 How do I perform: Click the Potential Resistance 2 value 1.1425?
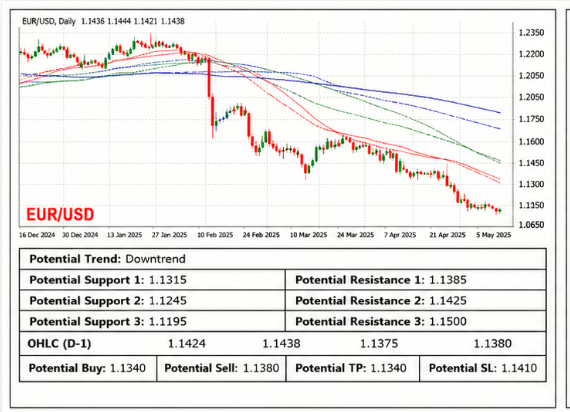448,301
